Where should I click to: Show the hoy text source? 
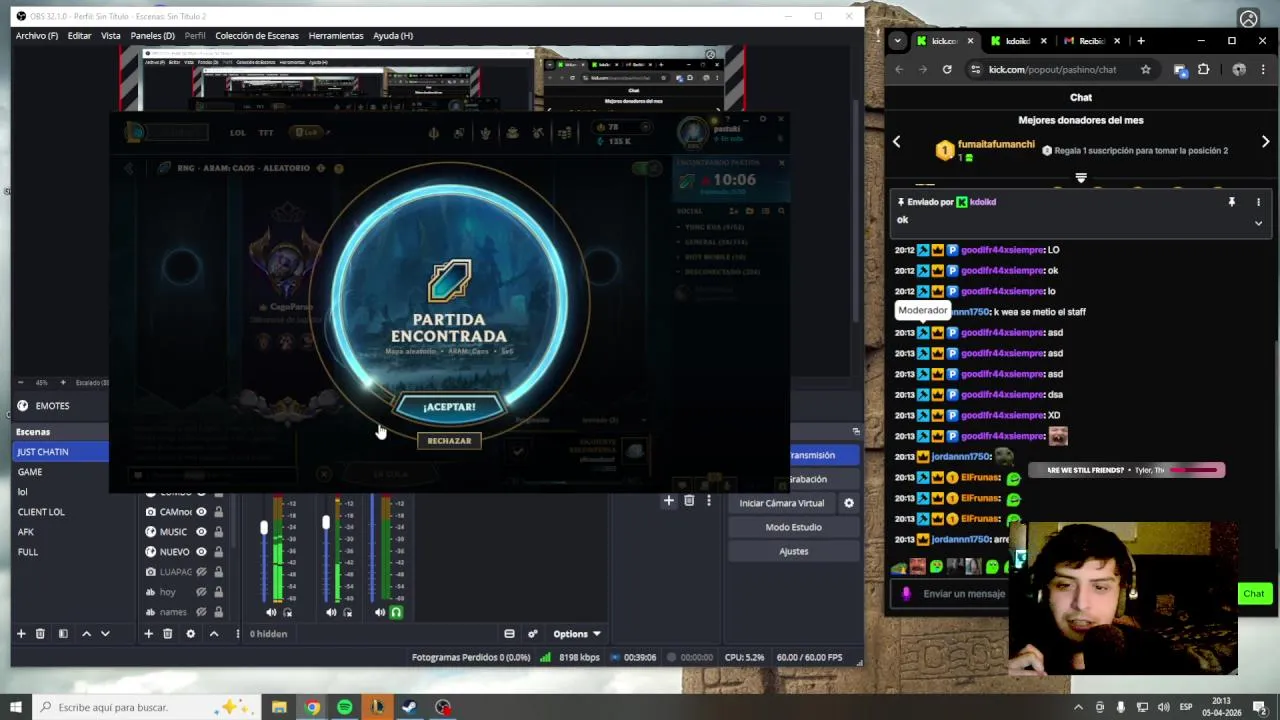[x=201, y=592]
